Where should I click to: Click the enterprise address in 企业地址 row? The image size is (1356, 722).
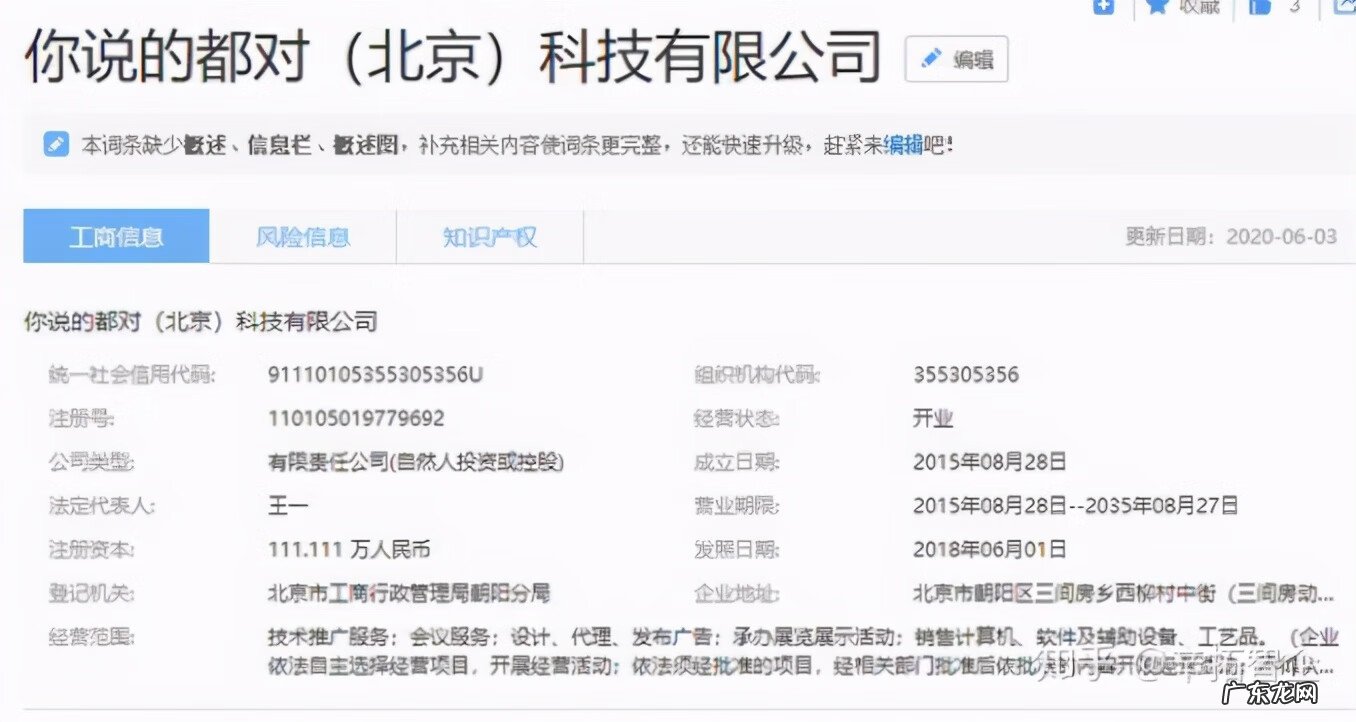[x=1118, y=591]
